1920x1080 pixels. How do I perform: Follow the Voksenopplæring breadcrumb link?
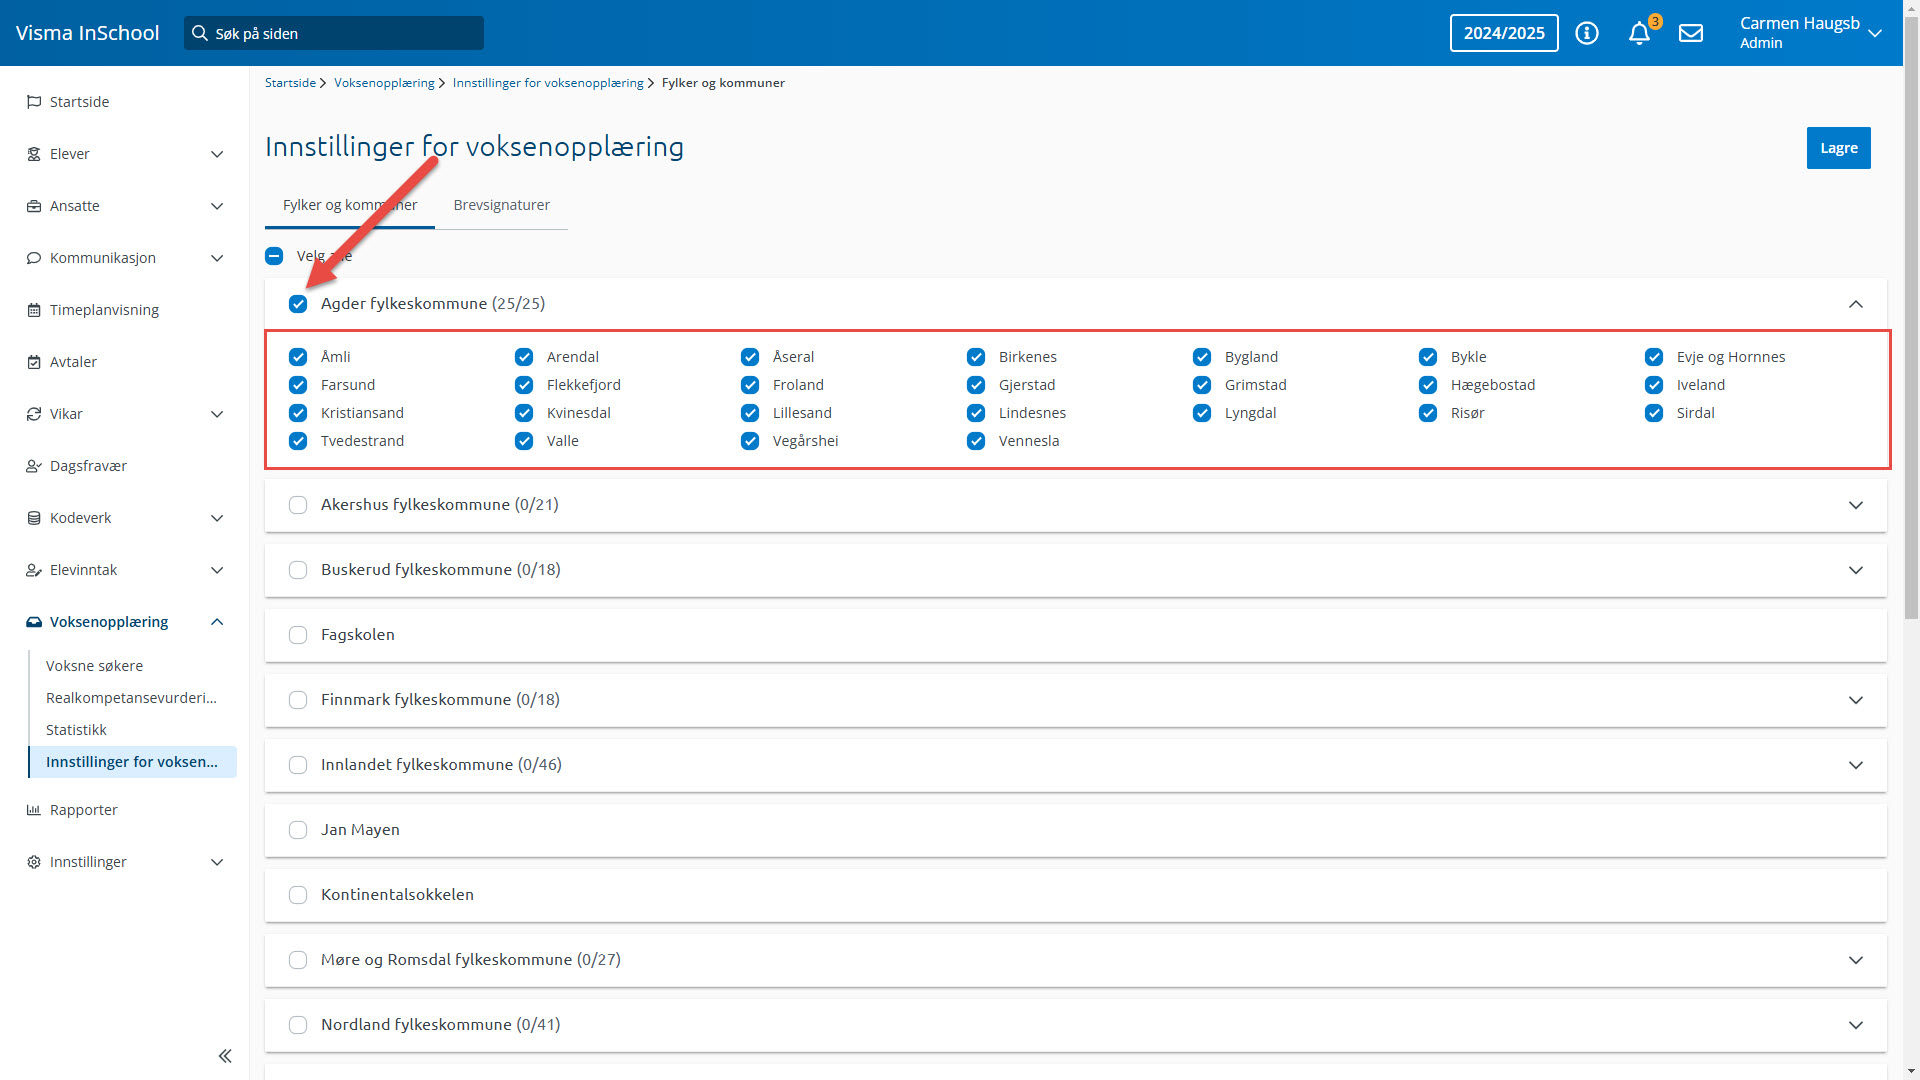pos(384,83)
